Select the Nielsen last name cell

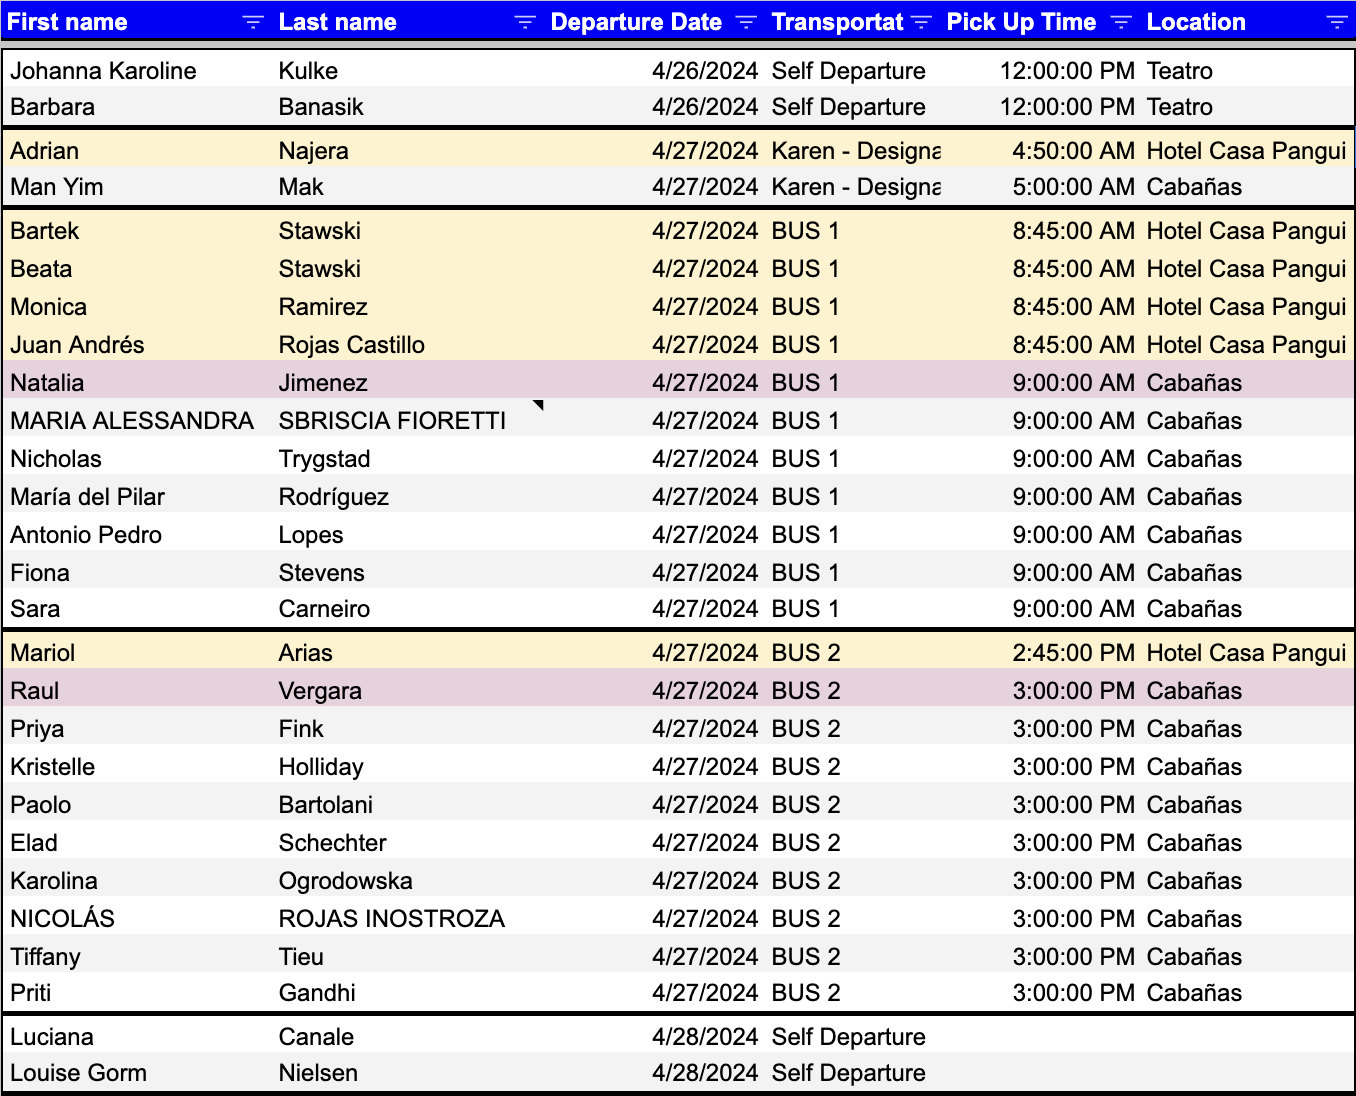[x=318, y=1073]
